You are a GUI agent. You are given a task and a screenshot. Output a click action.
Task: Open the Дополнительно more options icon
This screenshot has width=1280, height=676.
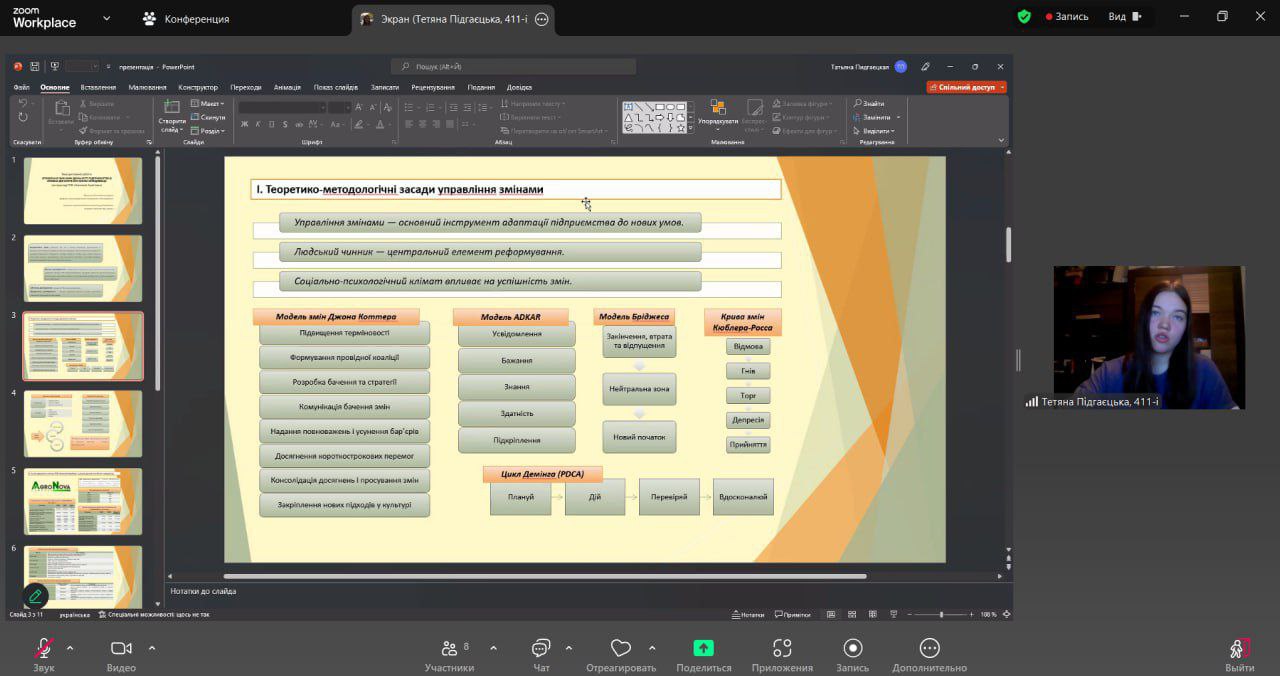[929, 649]
